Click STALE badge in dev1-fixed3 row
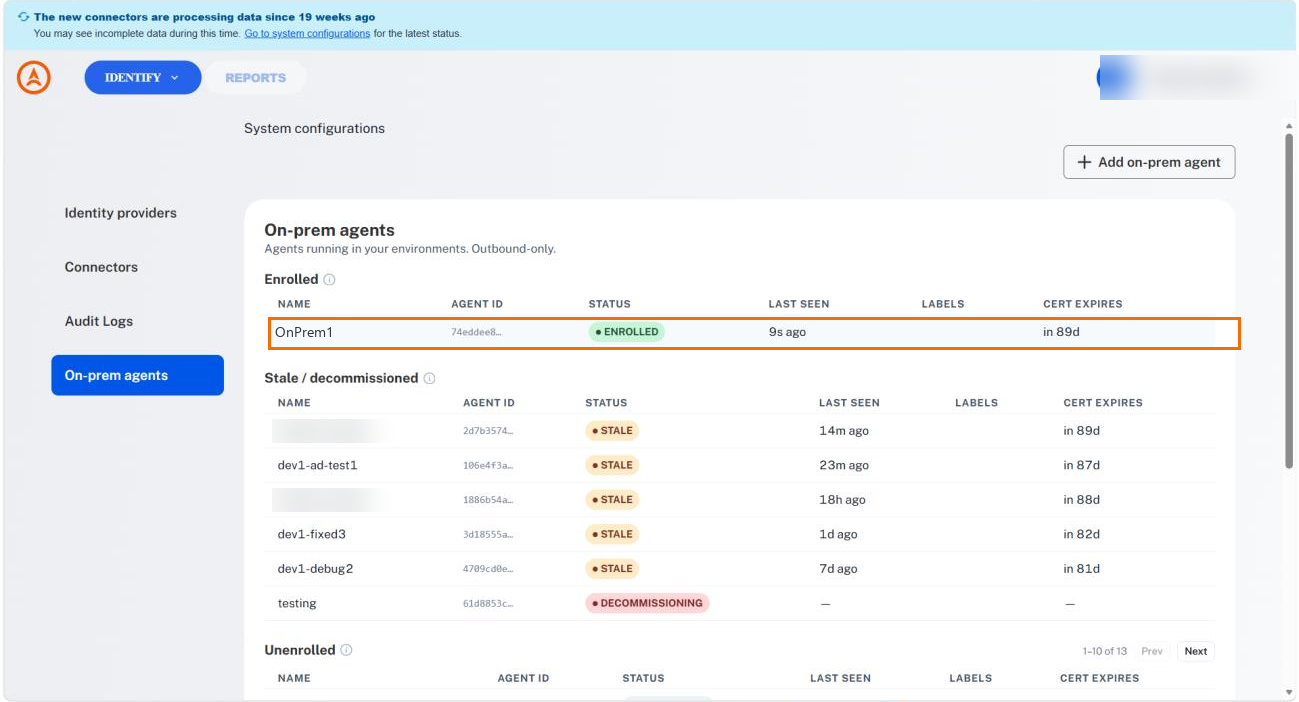The height and width of the screenshot is (702, 1299). tap(612, 534)
